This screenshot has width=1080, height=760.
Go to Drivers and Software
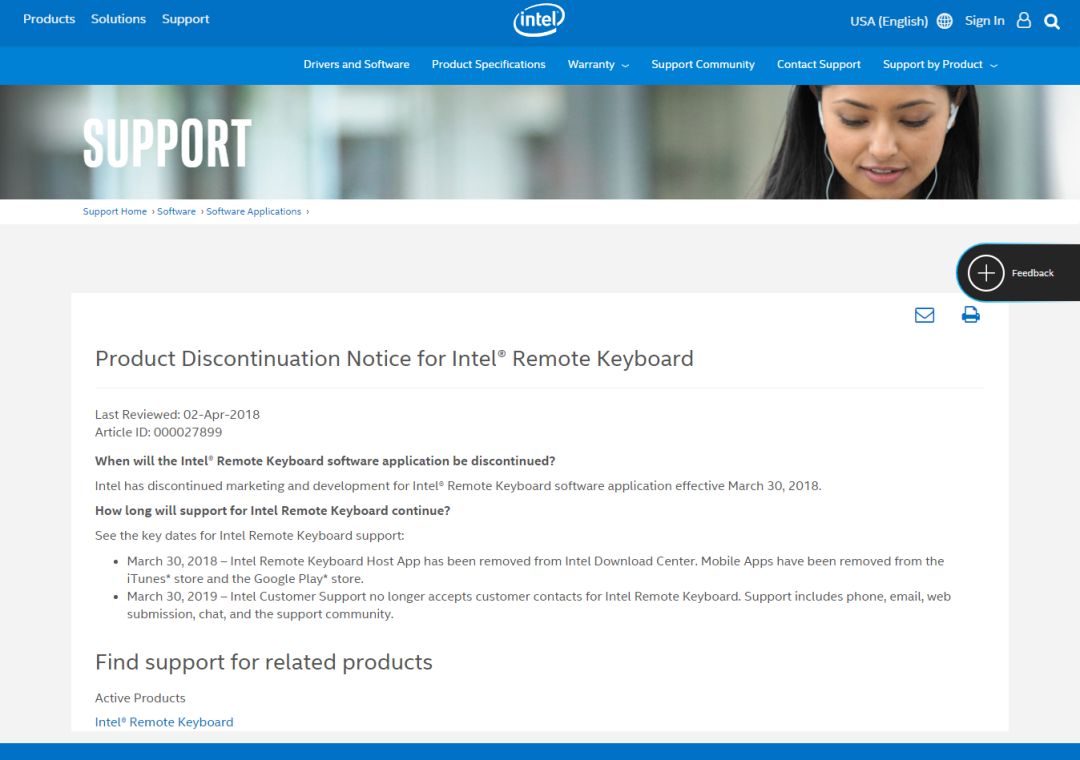(356, 64)
